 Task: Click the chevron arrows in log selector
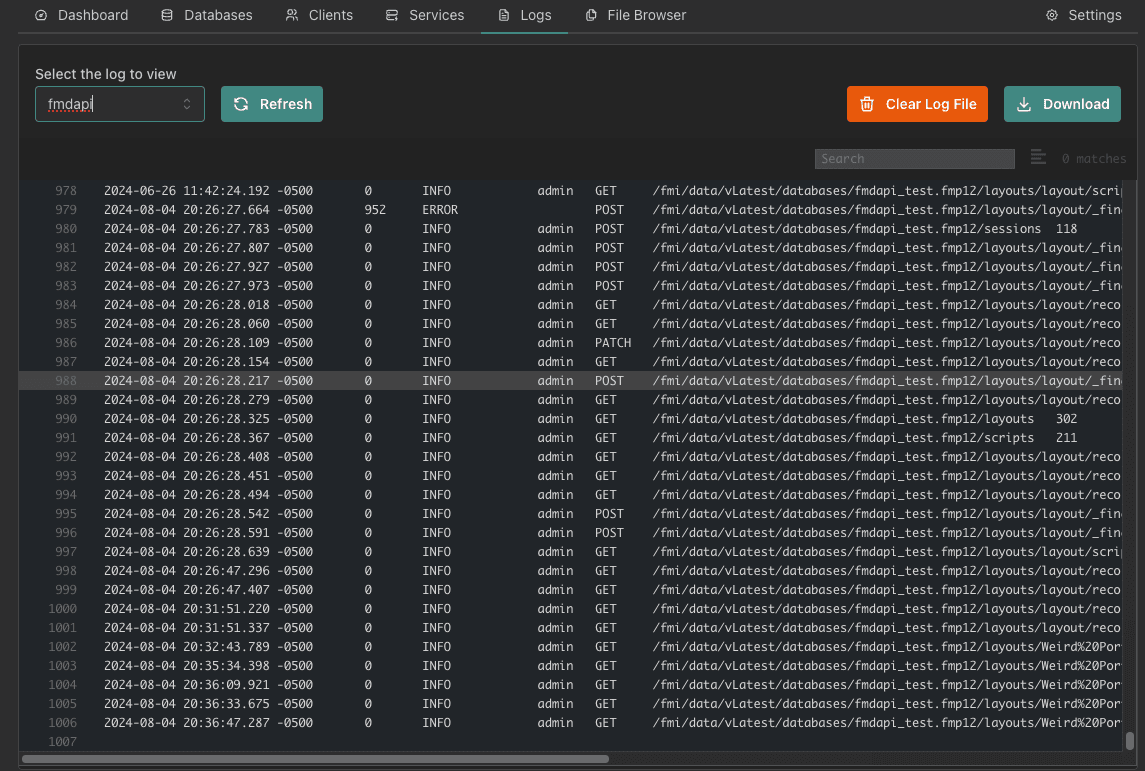click(x=187, y=104)
